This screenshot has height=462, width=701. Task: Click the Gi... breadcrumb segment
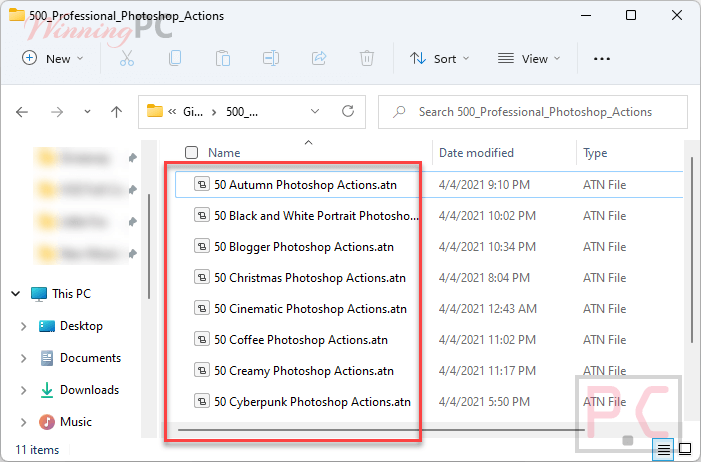[193, 112]
